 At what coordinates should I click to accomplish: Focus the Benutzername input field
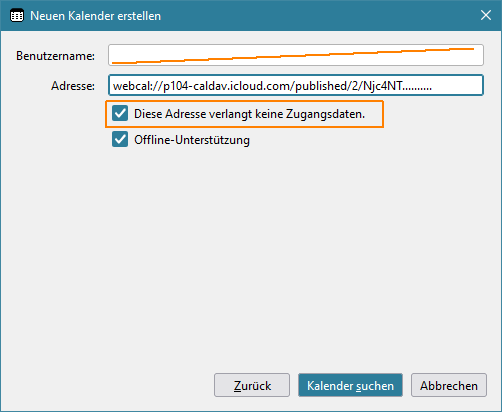(296, 55)
